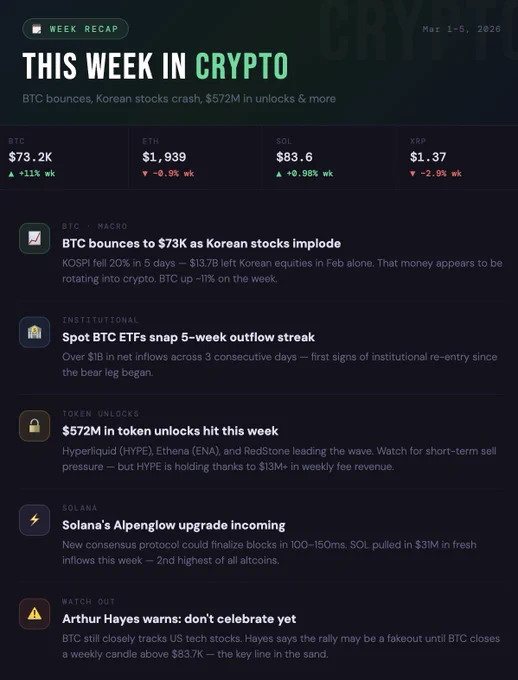Open the ETH $1,939 price card
Screen dimensions: 518x680
point(196,157)
